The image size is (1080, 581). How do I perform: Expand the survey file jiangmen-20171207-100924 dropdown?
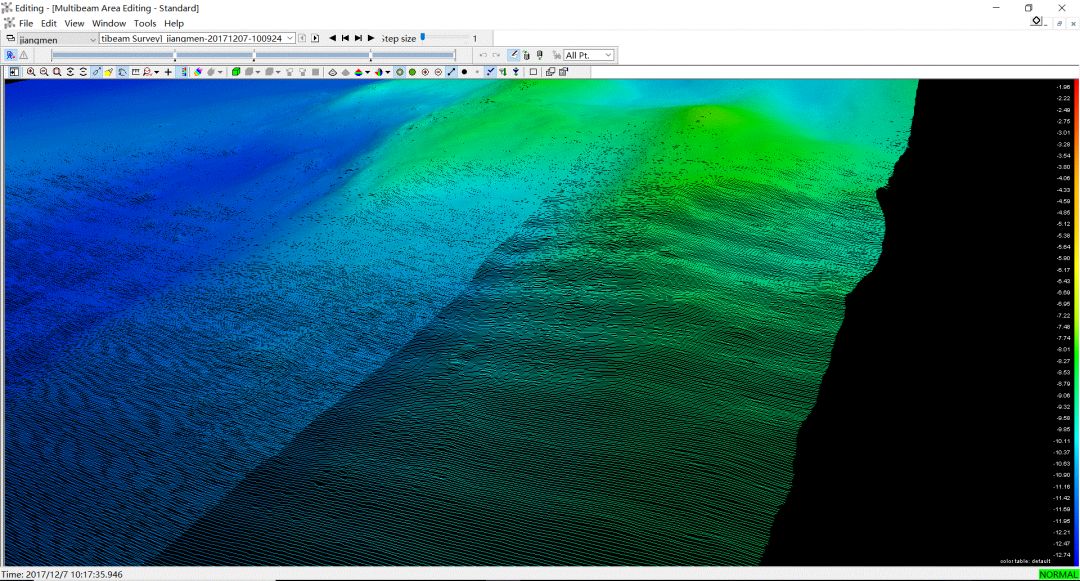click(x=290, y=38)
